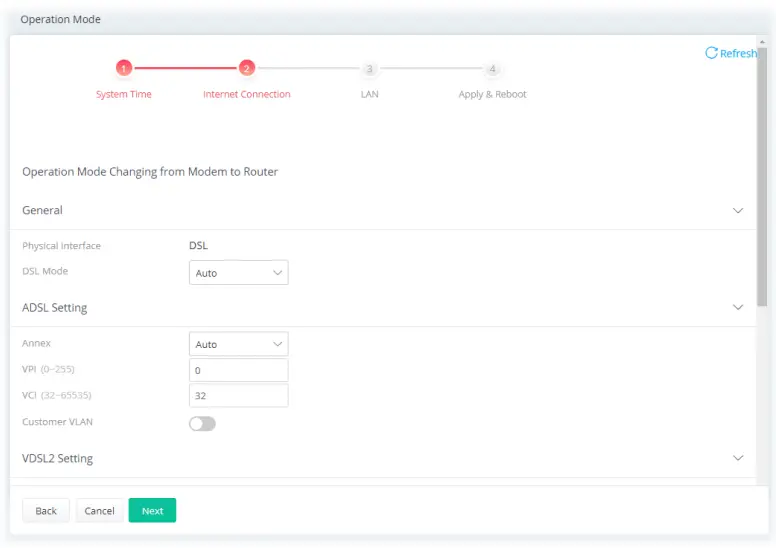Image resolution: width=776 pixels, height=548 pixels.
Task: Focus the VCI input field
Action: pos(239,396)
